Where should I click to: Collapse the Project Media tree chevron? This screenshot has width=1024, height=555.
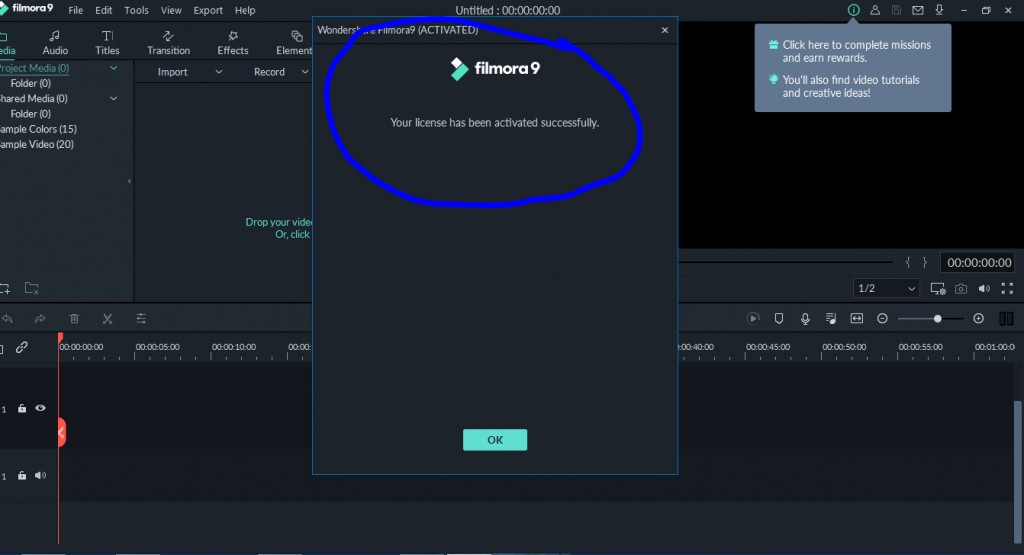click(114, 68)
